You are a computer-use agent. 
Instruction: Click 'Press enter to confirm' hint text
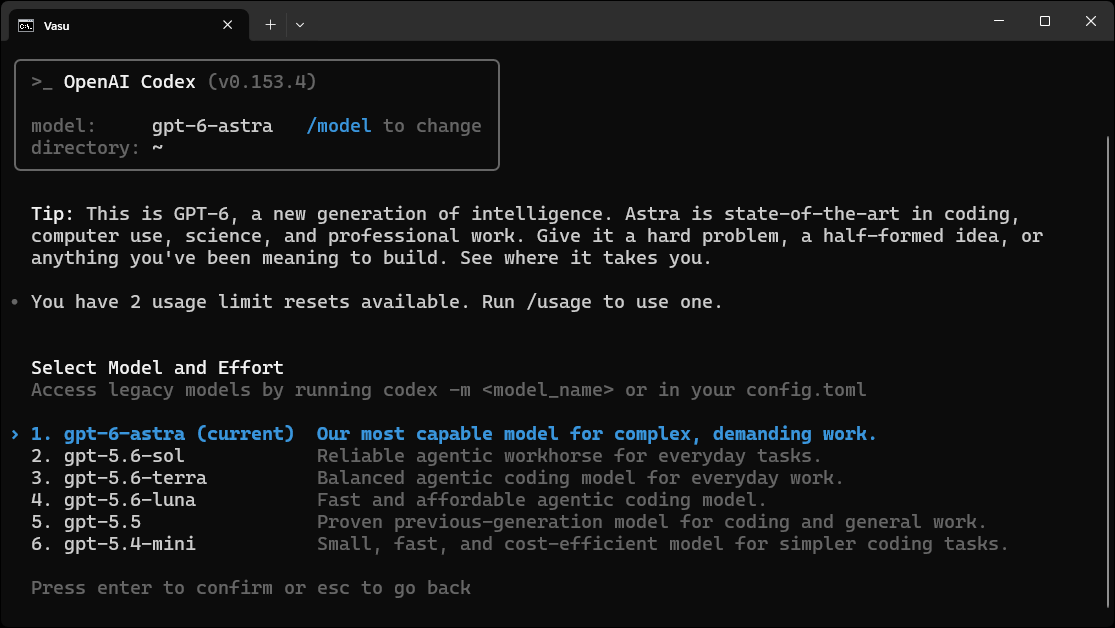point(251,588)
